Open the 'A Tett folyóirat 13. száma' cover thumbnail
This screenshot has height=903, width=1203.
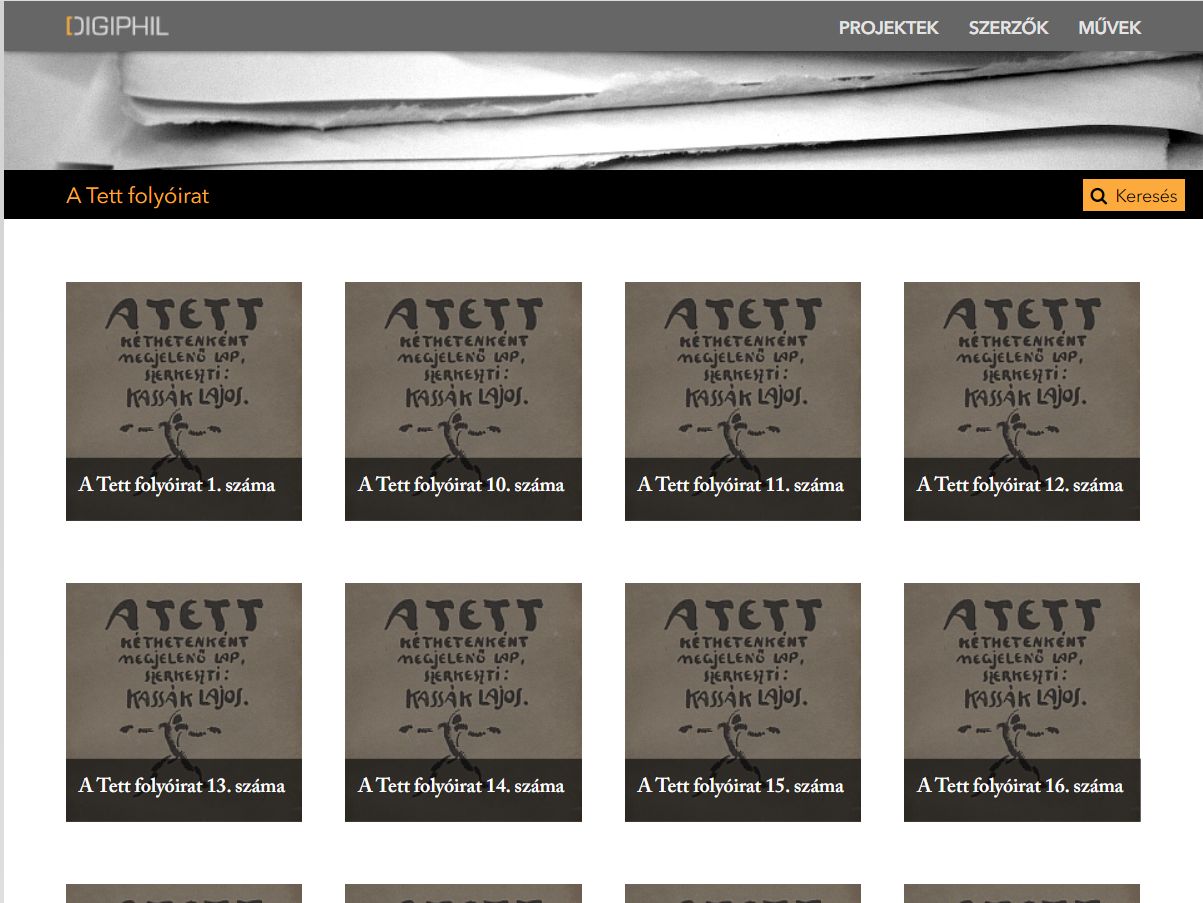(184, 702)
